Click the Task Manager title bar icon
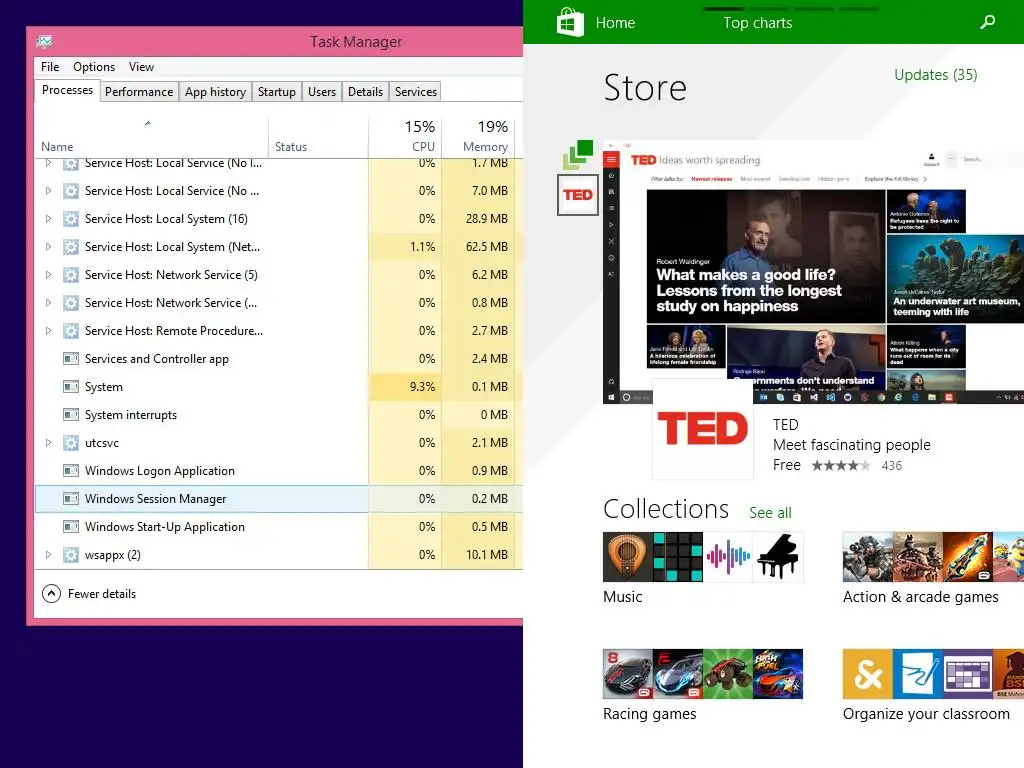Viewport: 1024px width, 768px height. click(x=44, y=42)
